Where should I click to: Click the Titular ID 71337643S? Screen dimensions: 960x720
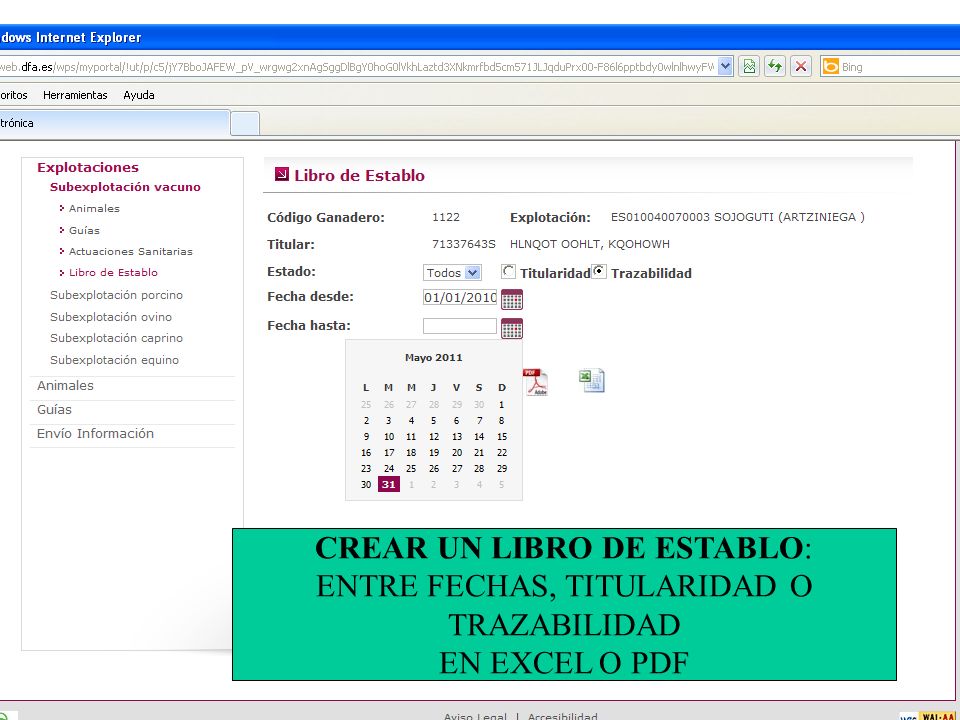tap(463, 244)
